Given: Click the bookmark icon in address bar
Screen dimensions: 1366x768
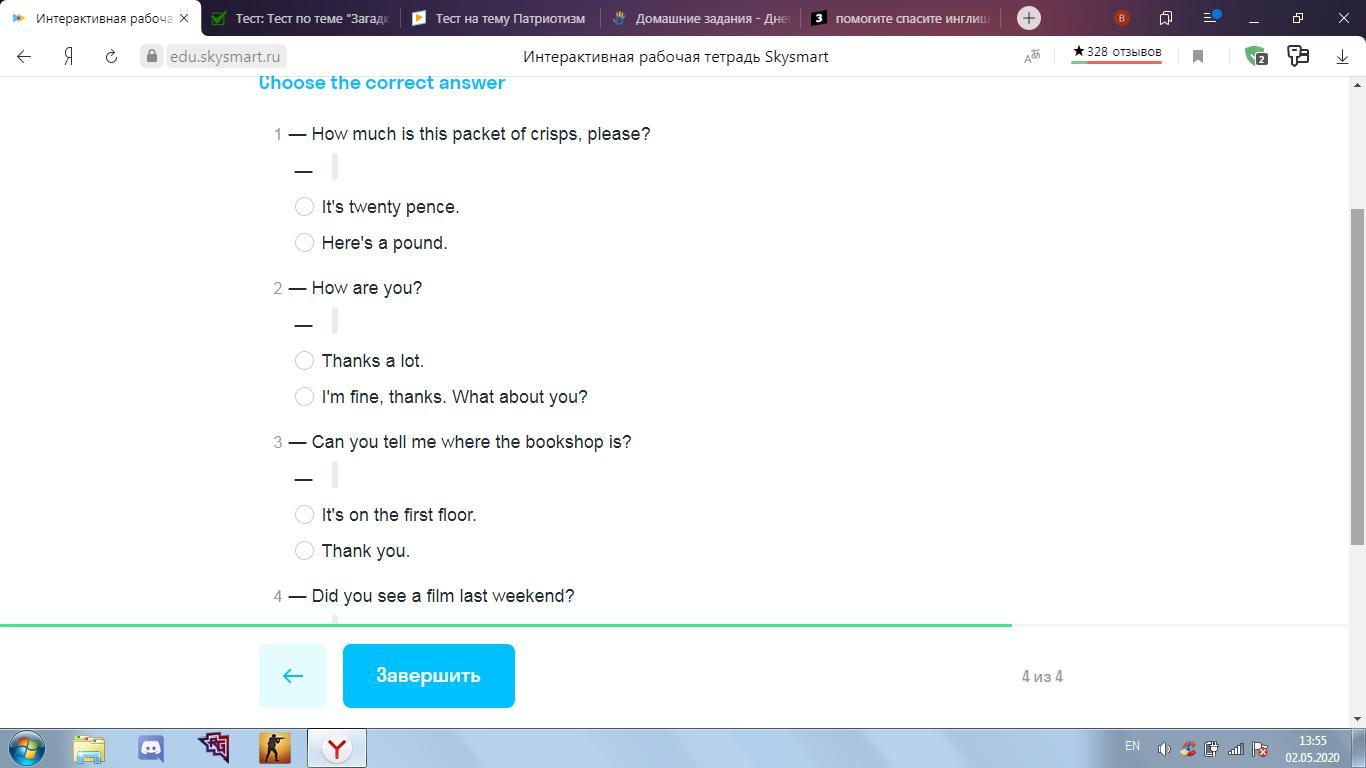Looking at the screenshot, I should click(1198, 57).
